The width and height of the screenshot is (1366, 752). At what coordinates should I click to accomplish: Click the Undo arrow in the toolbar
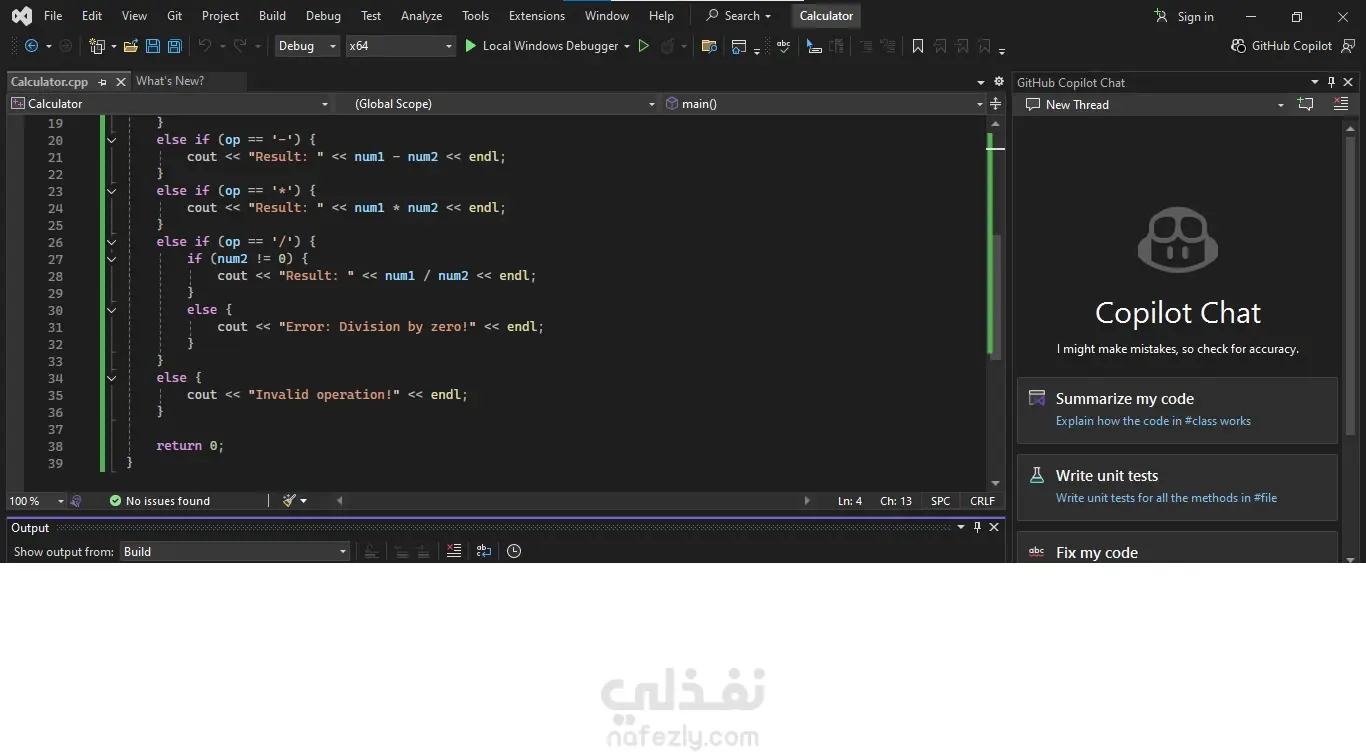click(x=205, y=46)
